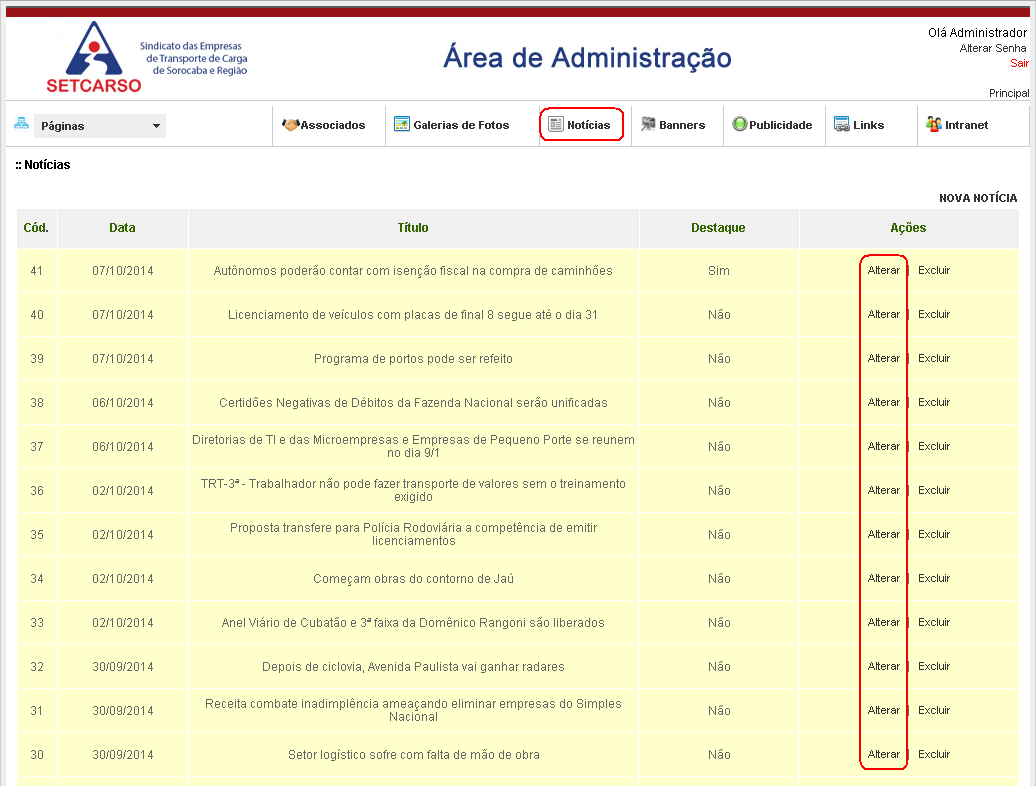
Task: Open the Intranet section
Action: pyautogui.click(x=966, y=125)
